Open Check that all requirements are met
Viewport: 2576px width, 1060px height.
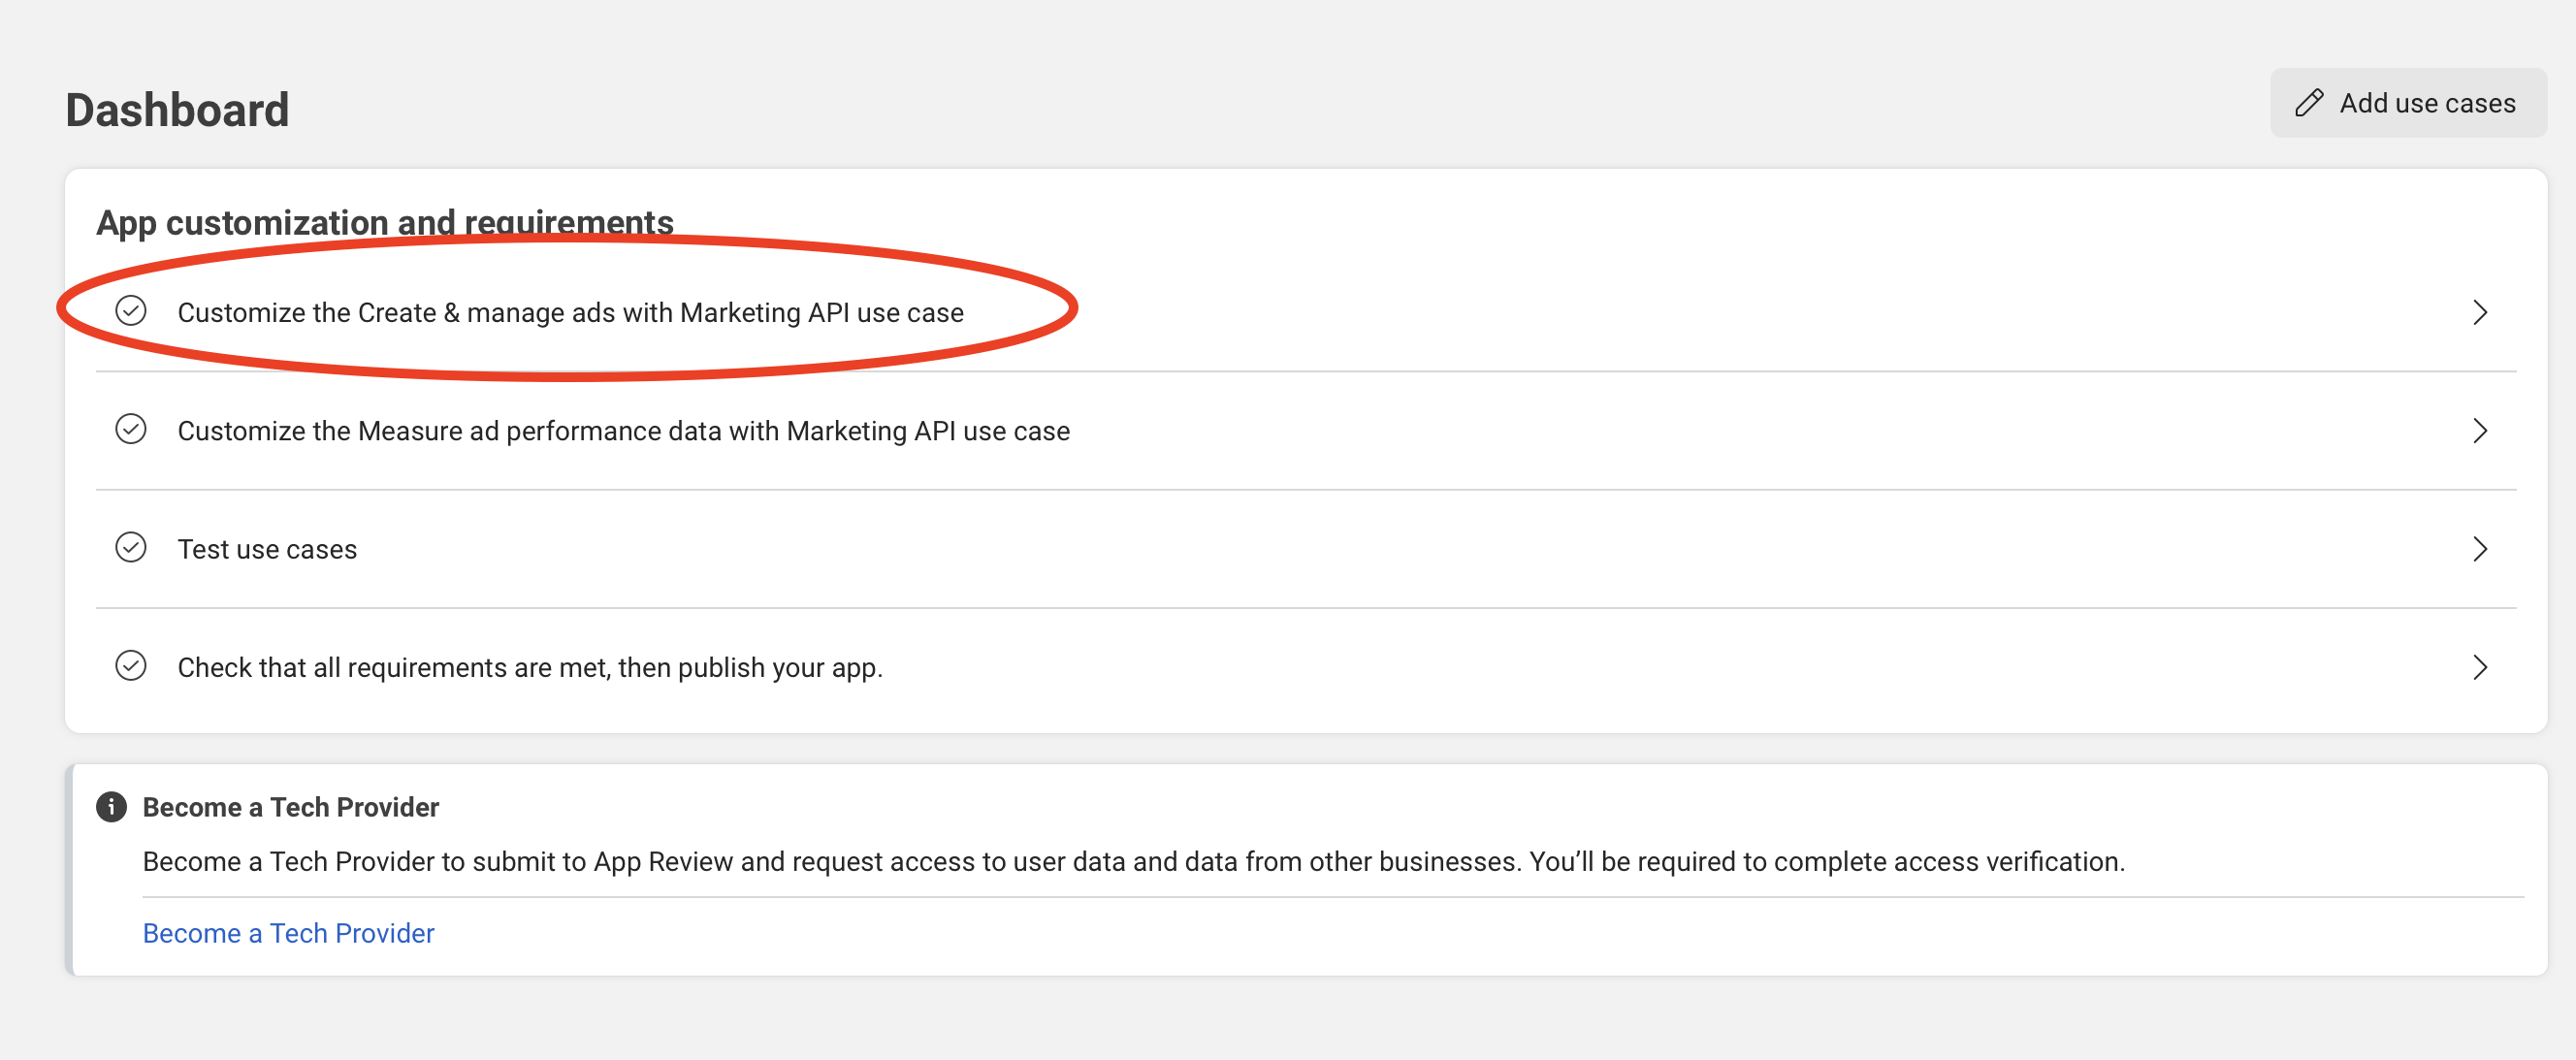(530, 667)
